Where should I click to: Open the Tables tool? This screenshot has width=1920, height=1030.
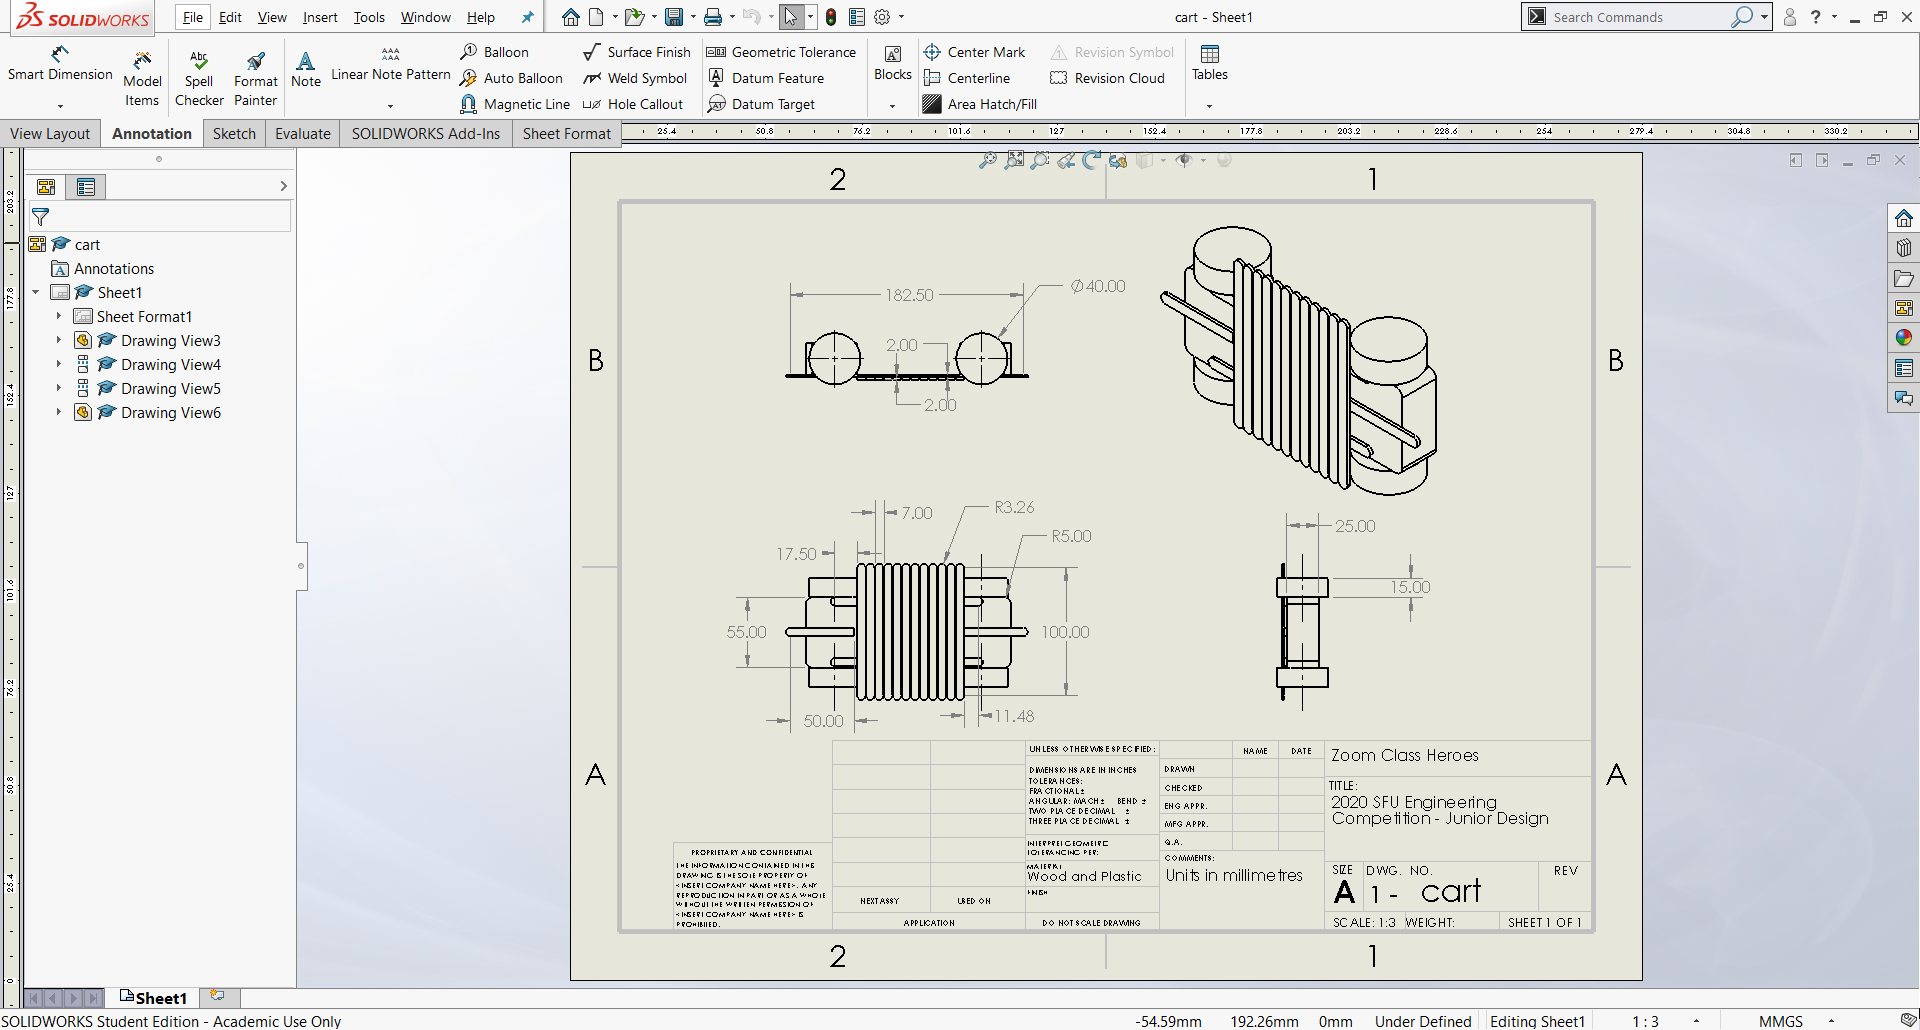pos(1209,62)
